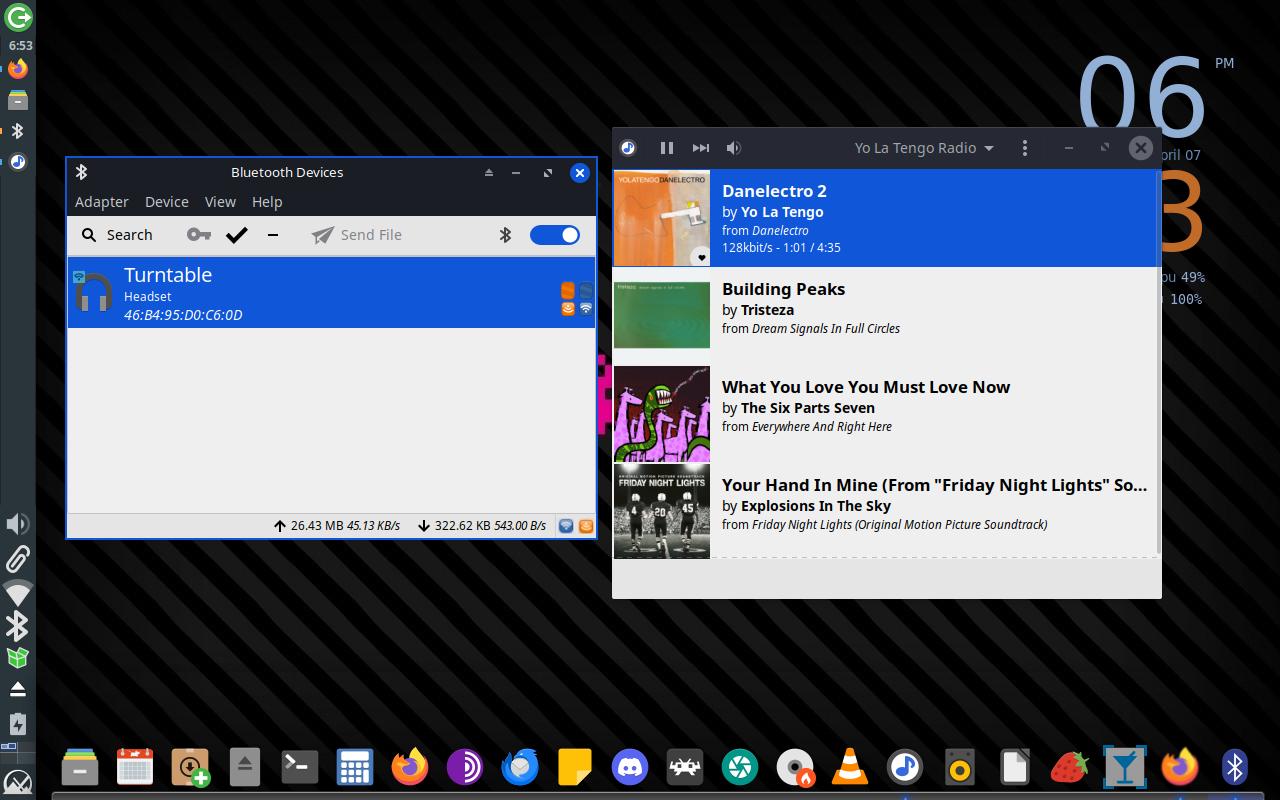Click the paperclip clipboard icon in side panel
This screenshot has height=800, width=1280.
[x=18, y=558]
